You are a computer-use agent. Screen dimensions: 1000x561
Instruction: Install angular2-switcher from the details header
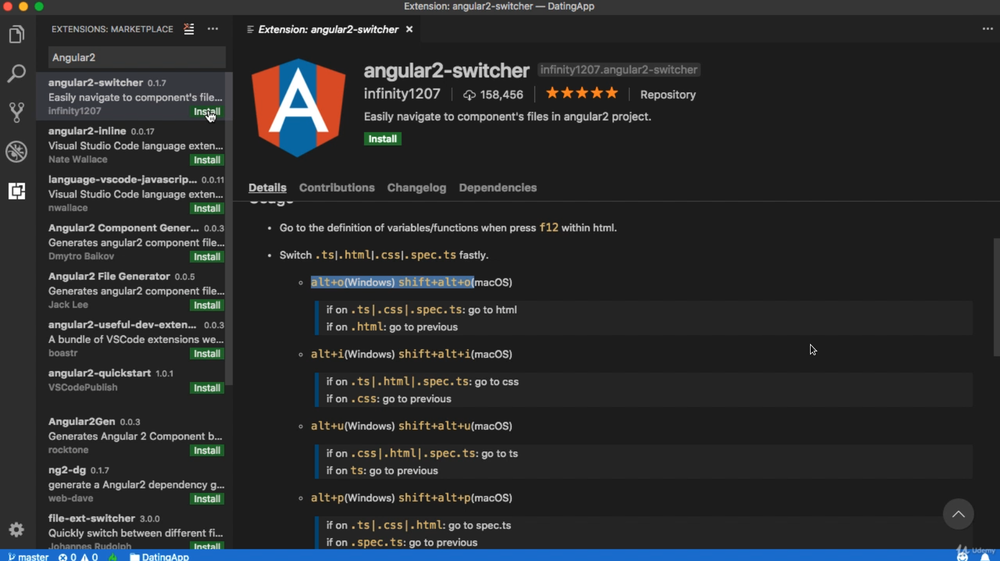(382, 139)
